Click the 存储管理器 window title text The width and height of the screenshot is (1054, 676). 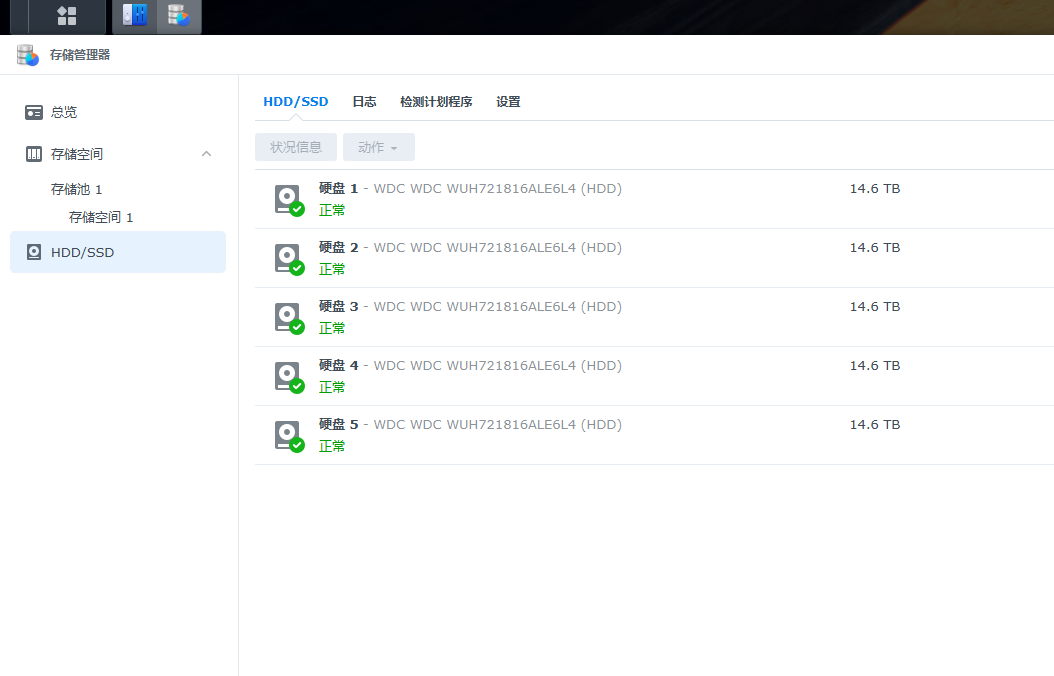click(x=80, y=55)
